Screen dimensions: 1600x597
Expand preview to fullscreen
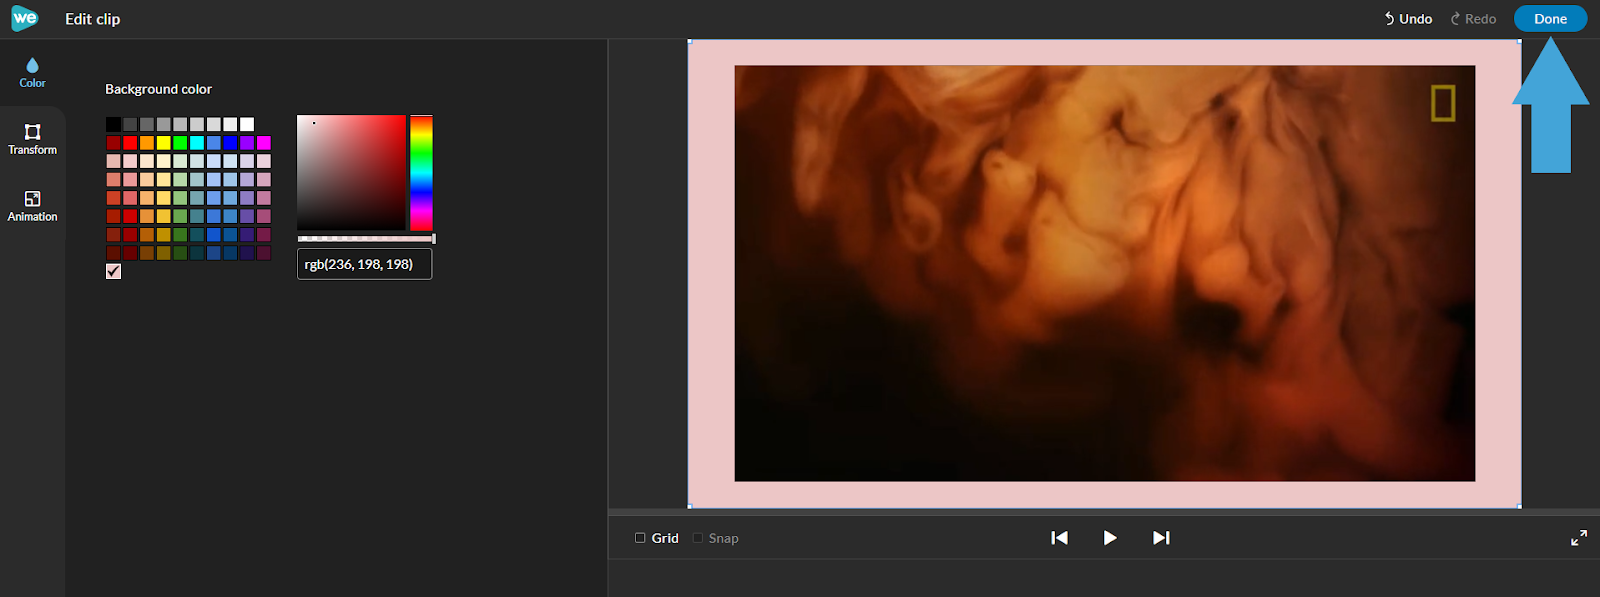(1579, 538)
